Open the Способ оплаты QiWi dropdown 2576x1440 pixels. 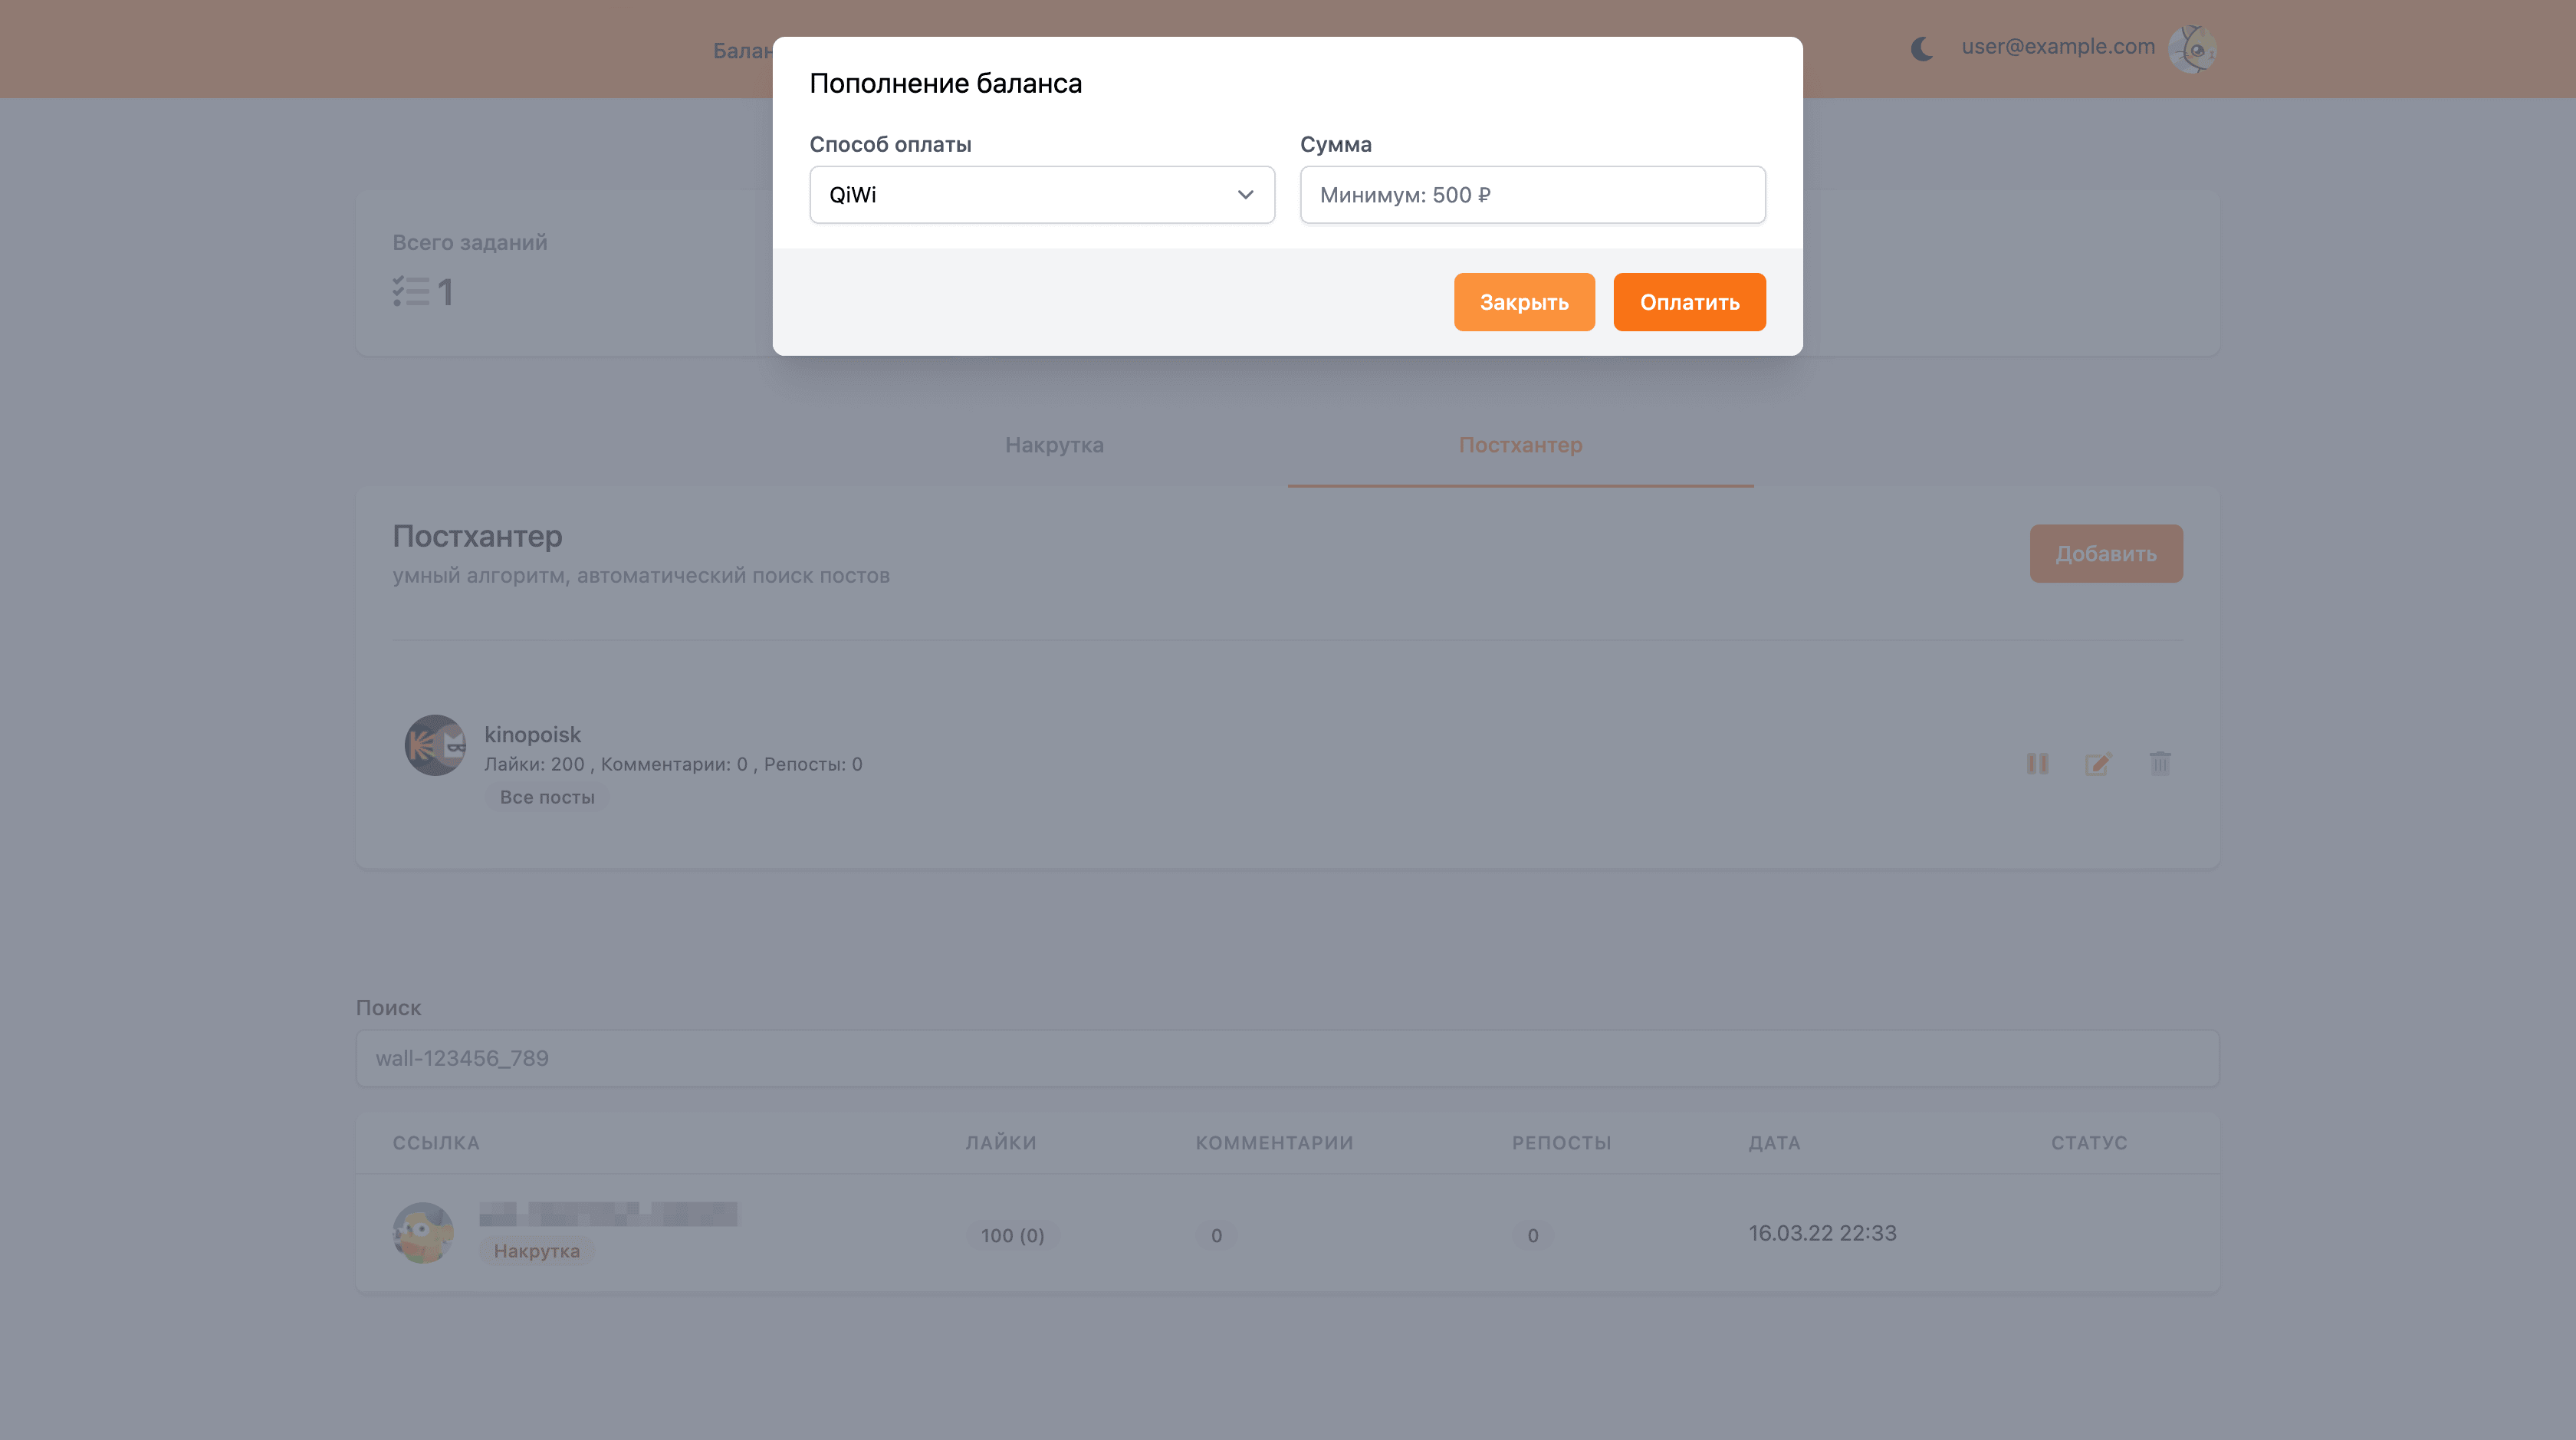click(1040, 195)
